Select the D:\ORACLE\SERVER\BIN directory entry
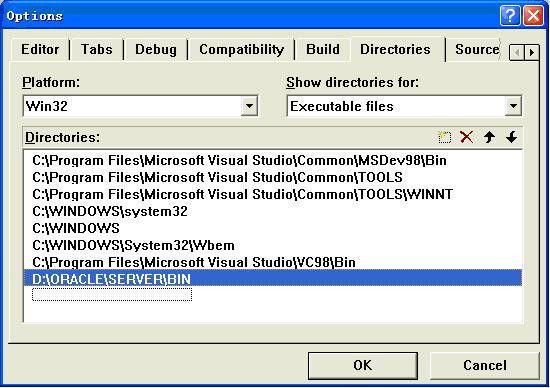Image resolution: width=550 pixels, height=388 pixels. [273, 279]
